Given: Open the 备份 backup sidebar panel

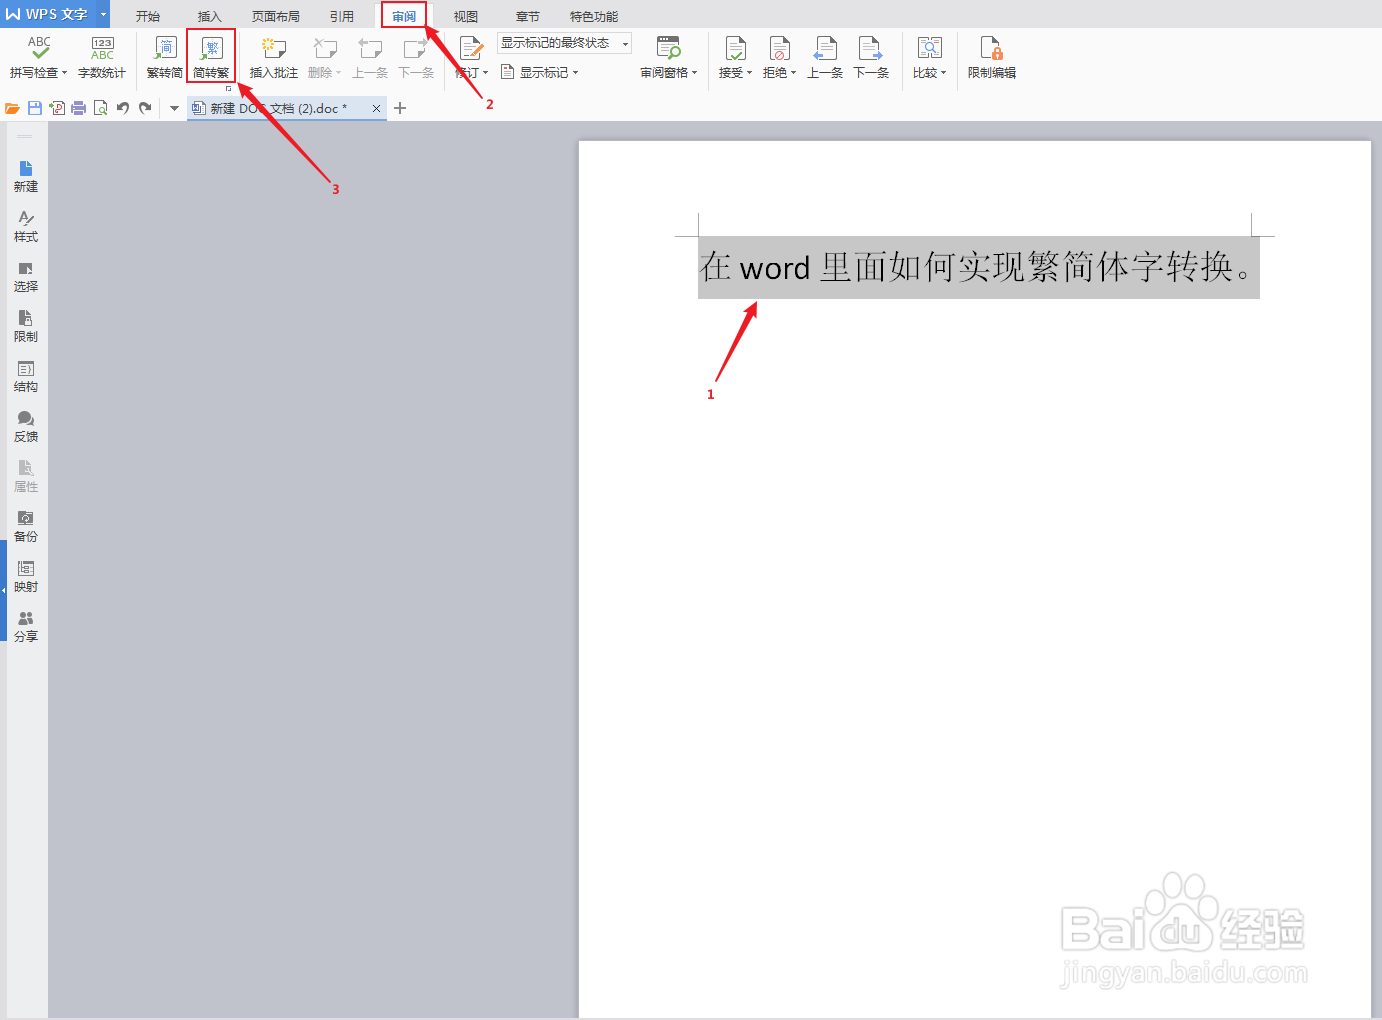Looking at the screenshot, I should (x=26, y=527).
